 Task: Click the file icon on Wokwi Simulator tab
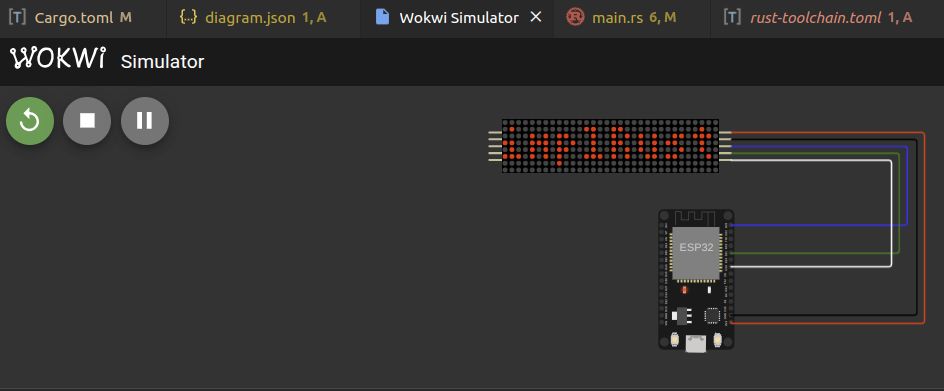(x=382, y=17)
